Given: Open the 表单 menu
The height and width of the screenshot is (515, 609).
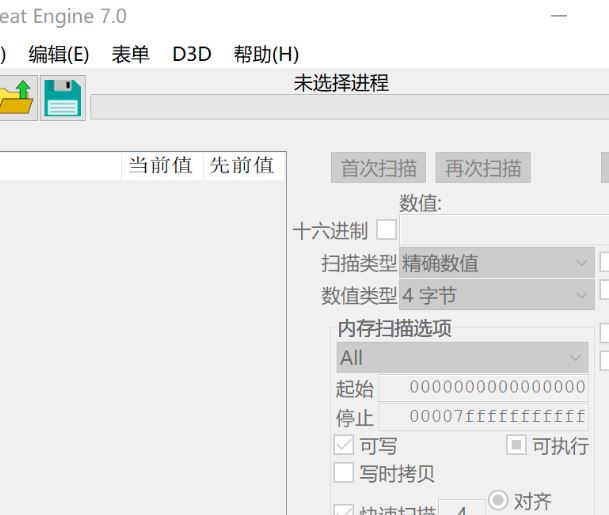Looking at the screenshot, I should 130,54.
